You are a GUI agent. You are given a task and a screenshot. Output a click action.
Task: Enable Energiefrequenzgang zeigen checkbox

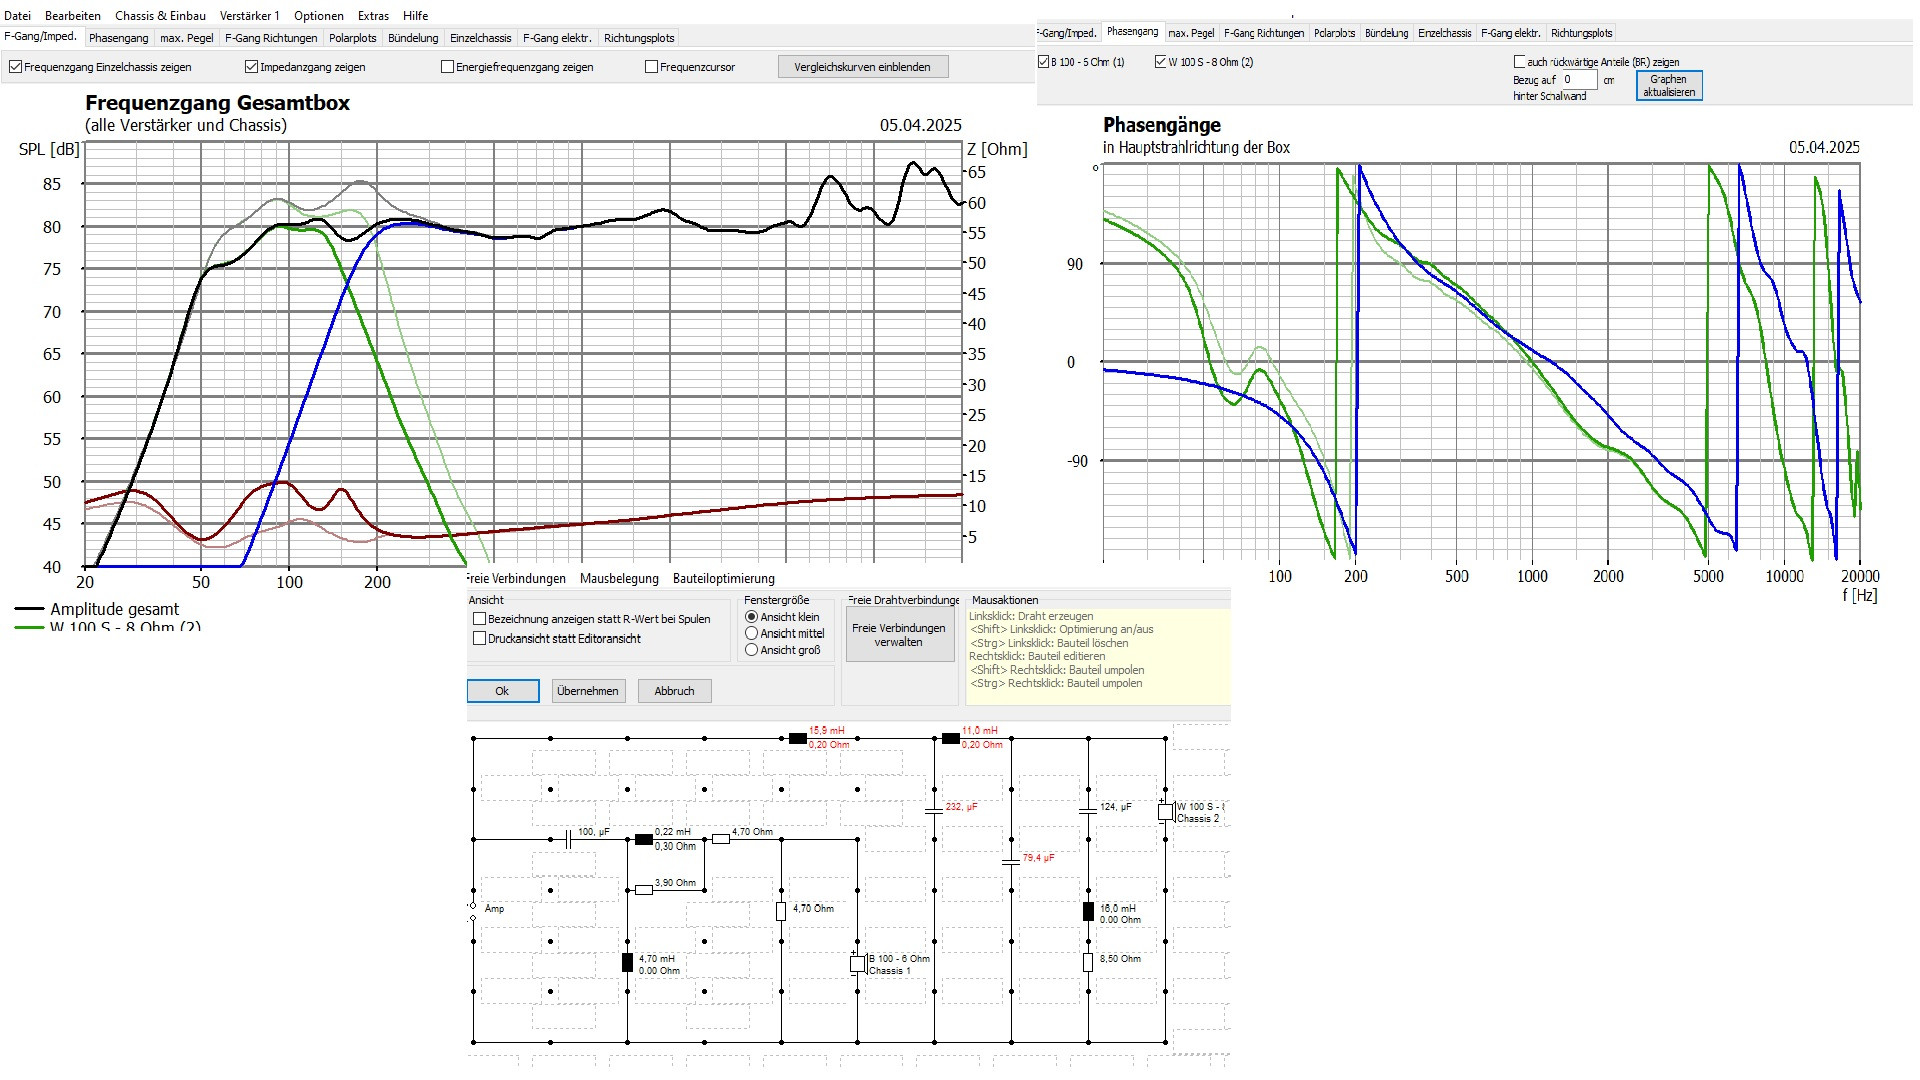coord(447,67)
